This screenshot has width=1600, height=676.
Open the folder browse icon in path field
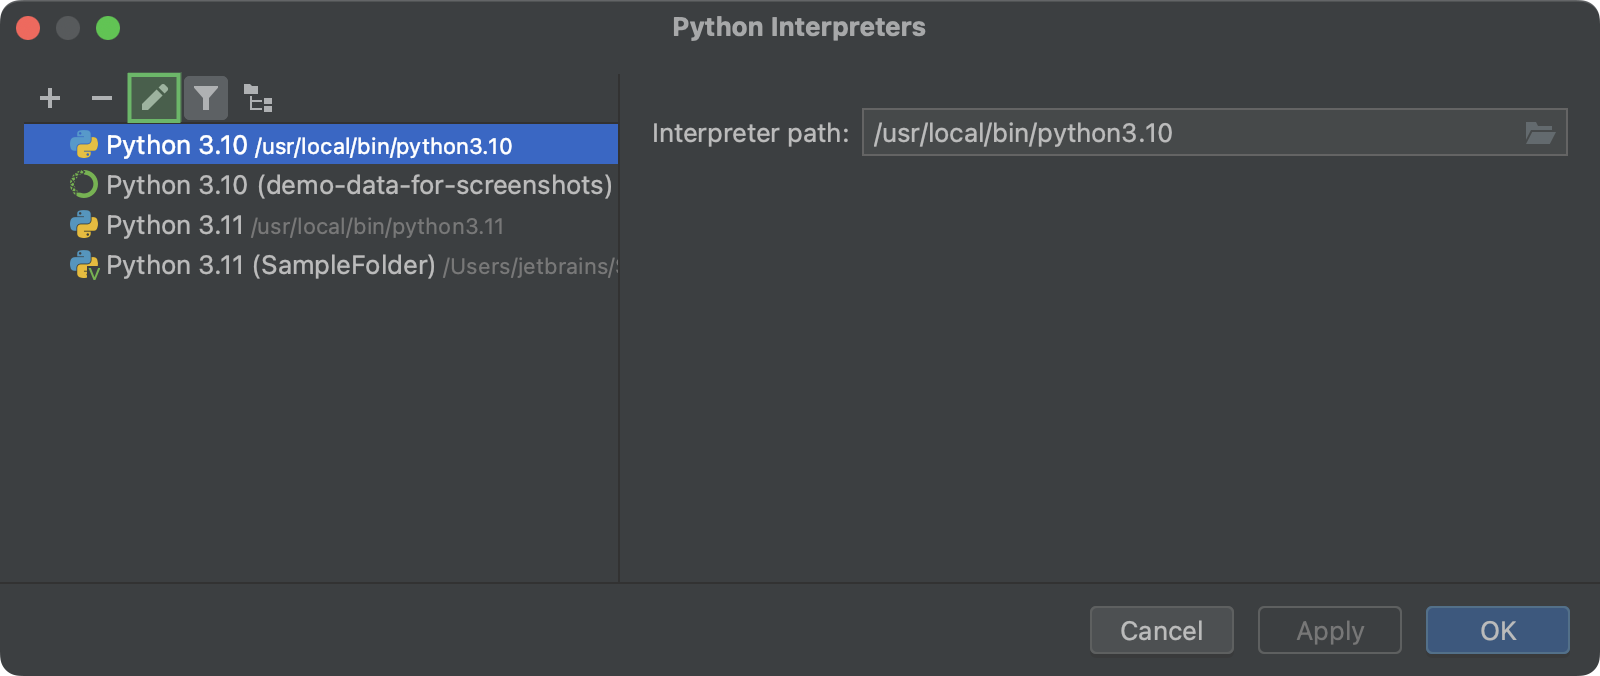pos(1539,133)
